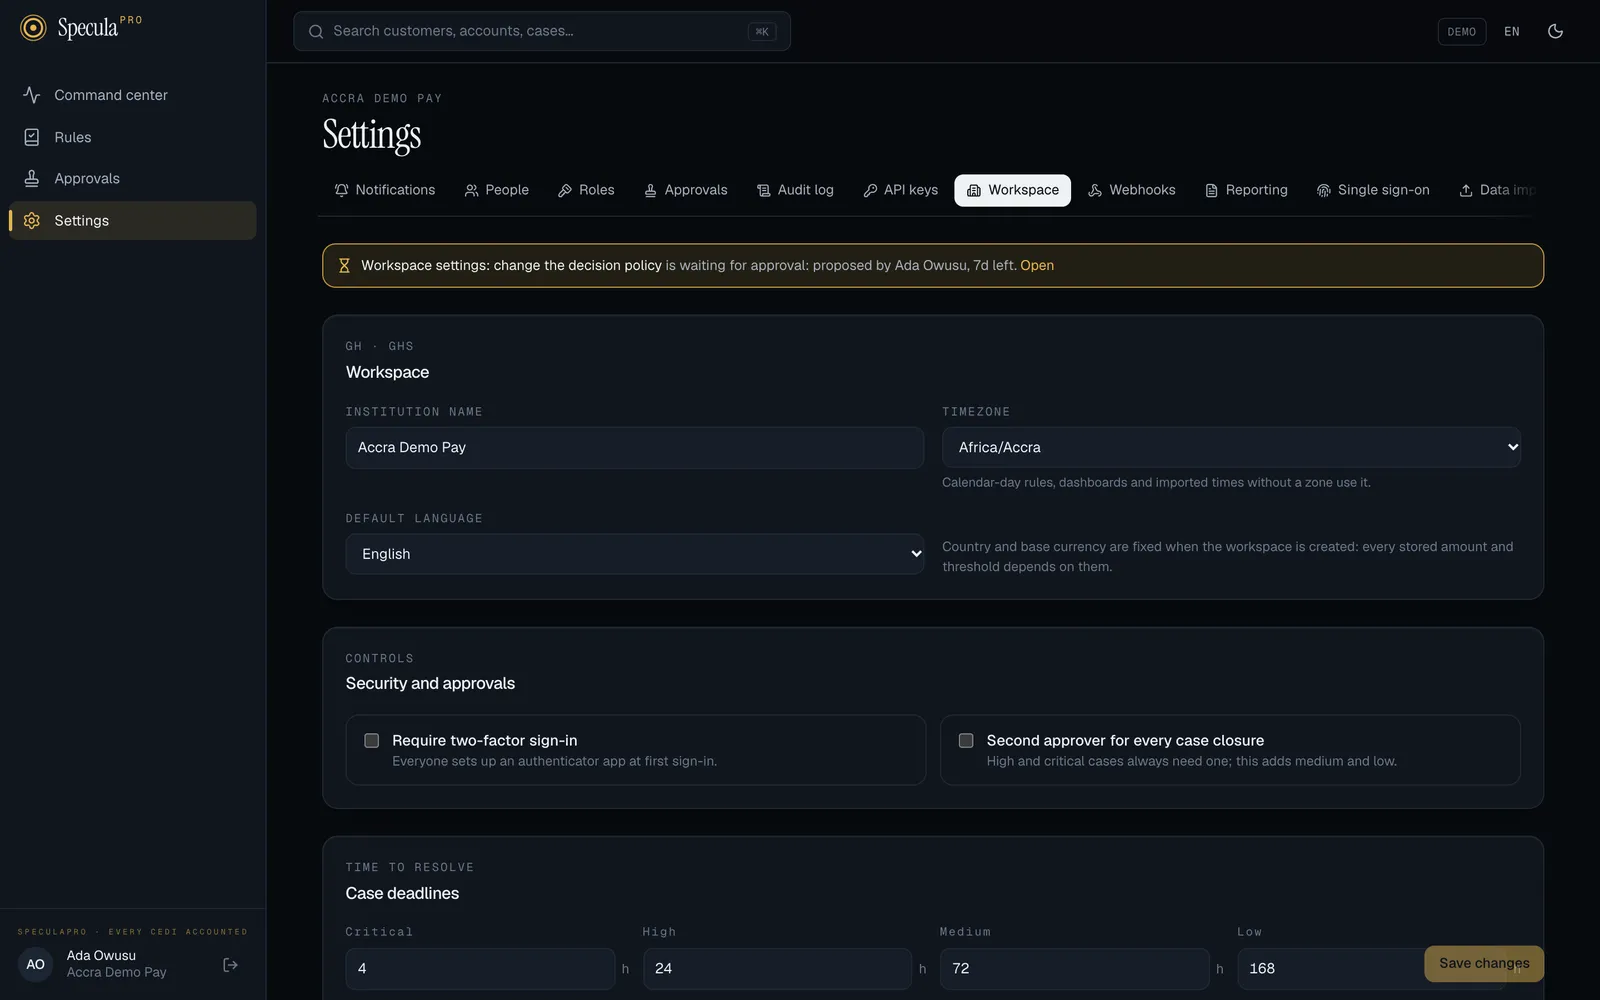1600x1000 pixels.
Task: Switch to the Roles tab
Action: 586,190
